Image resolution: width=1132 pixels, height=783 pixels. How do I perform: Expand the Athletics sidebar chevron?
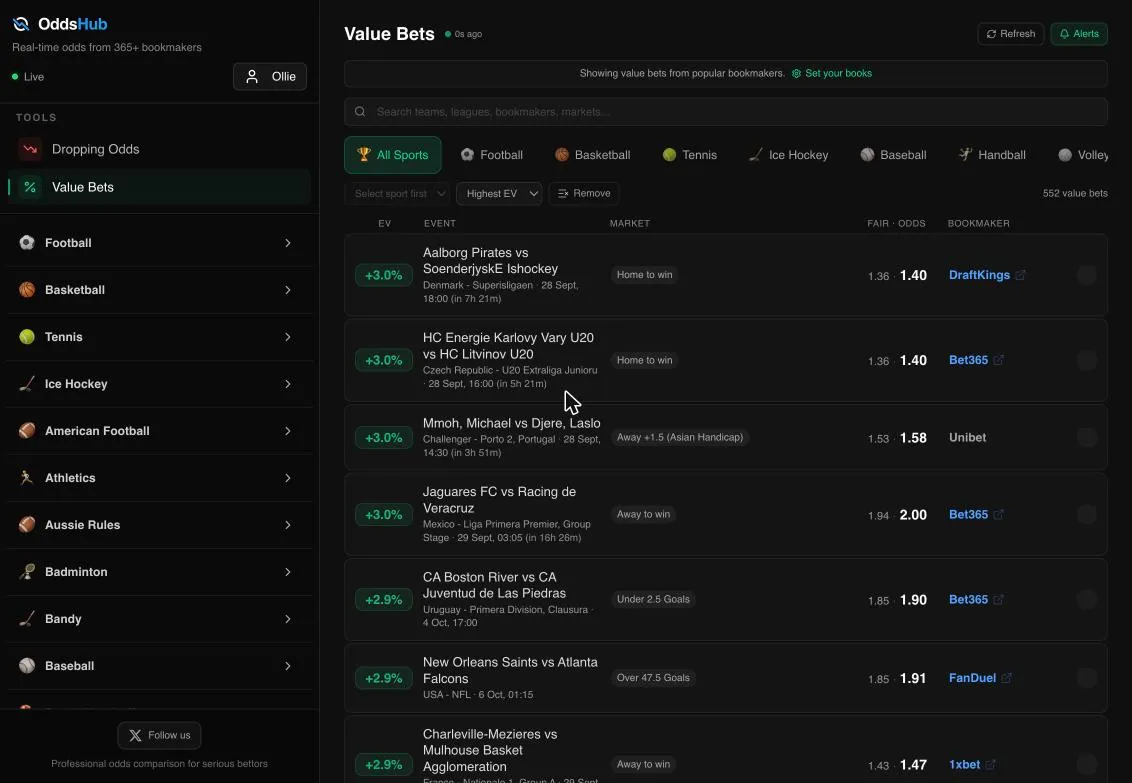tap(288, 478)
